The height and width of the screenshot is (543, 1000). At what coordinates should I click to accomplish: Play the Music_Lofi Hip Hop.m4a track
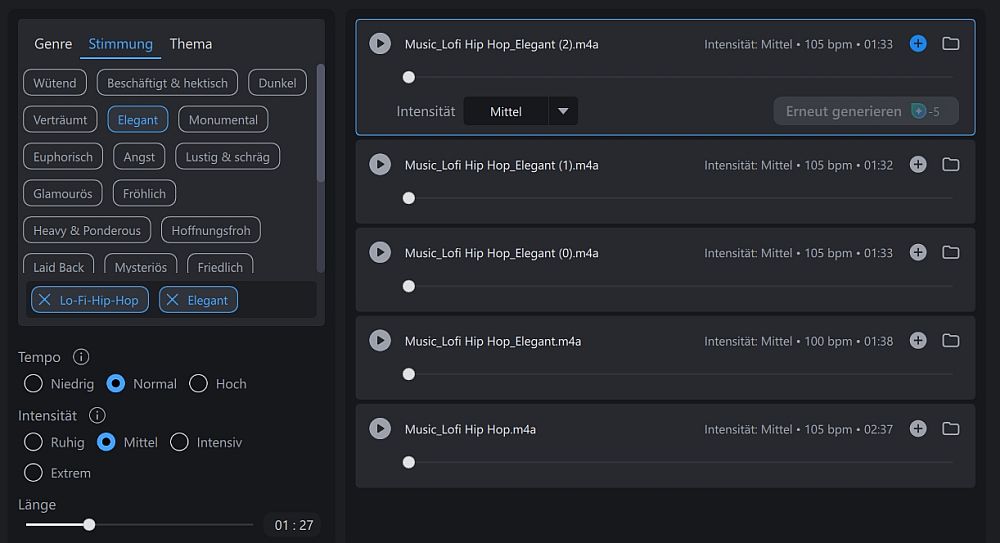pos(380,429)
